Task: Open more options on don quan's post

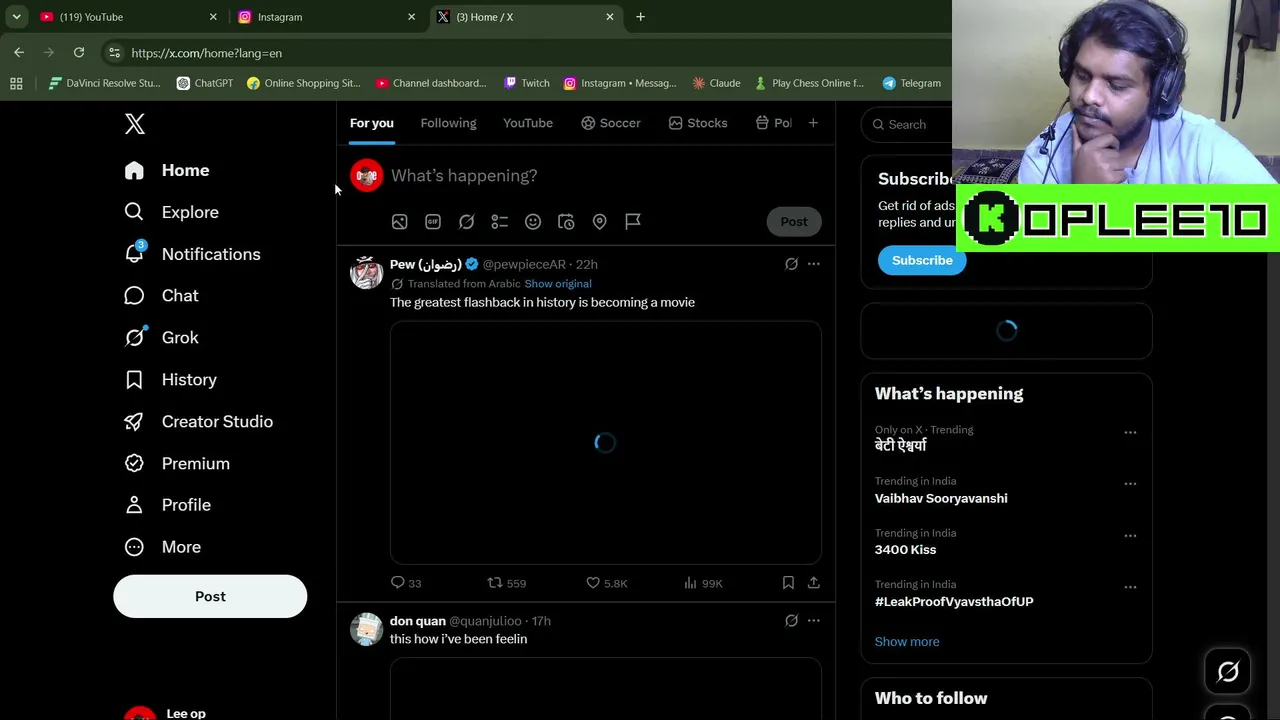Action: tap(814, 621)
